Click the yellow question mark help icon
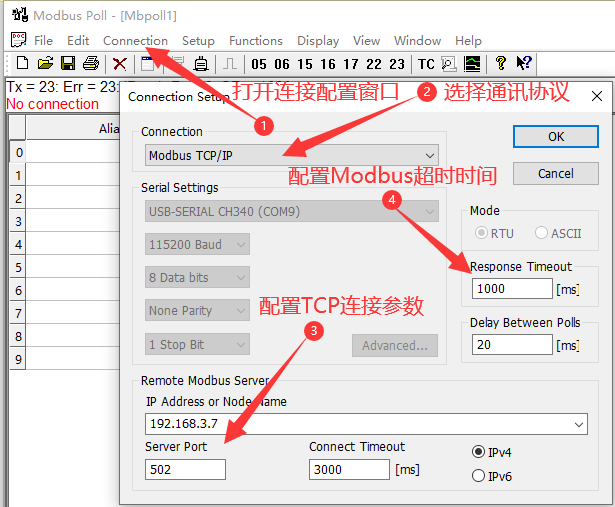 click(x=500, y=63)
